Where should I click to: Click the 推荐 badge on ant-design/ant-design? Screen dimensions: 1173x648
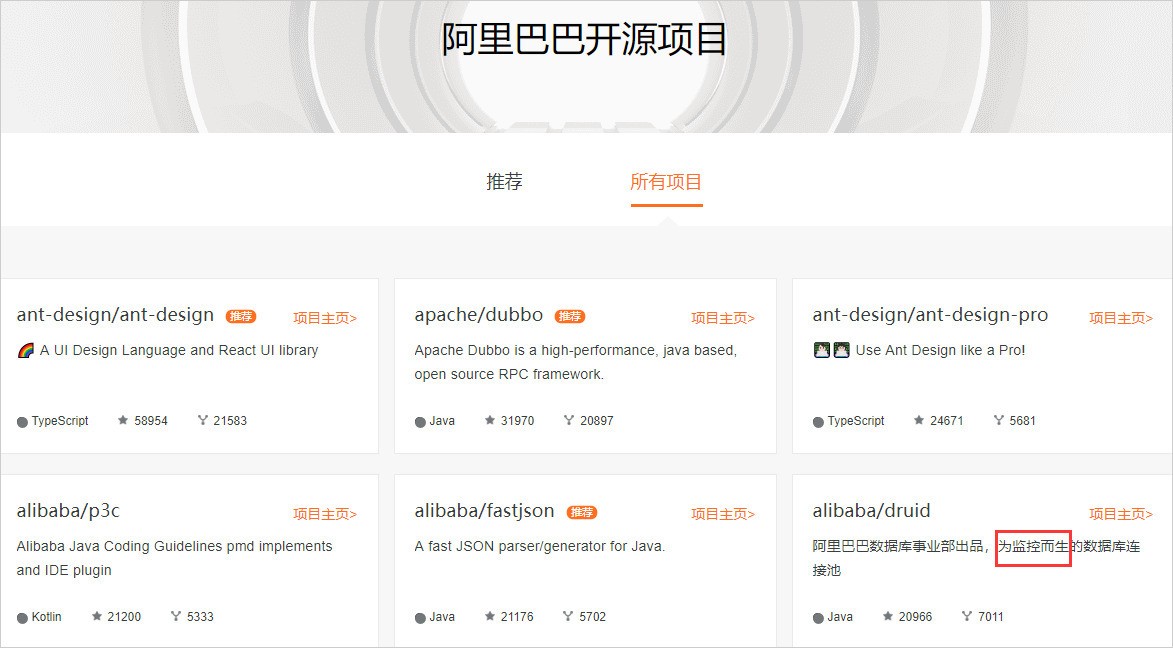(241, 317)
